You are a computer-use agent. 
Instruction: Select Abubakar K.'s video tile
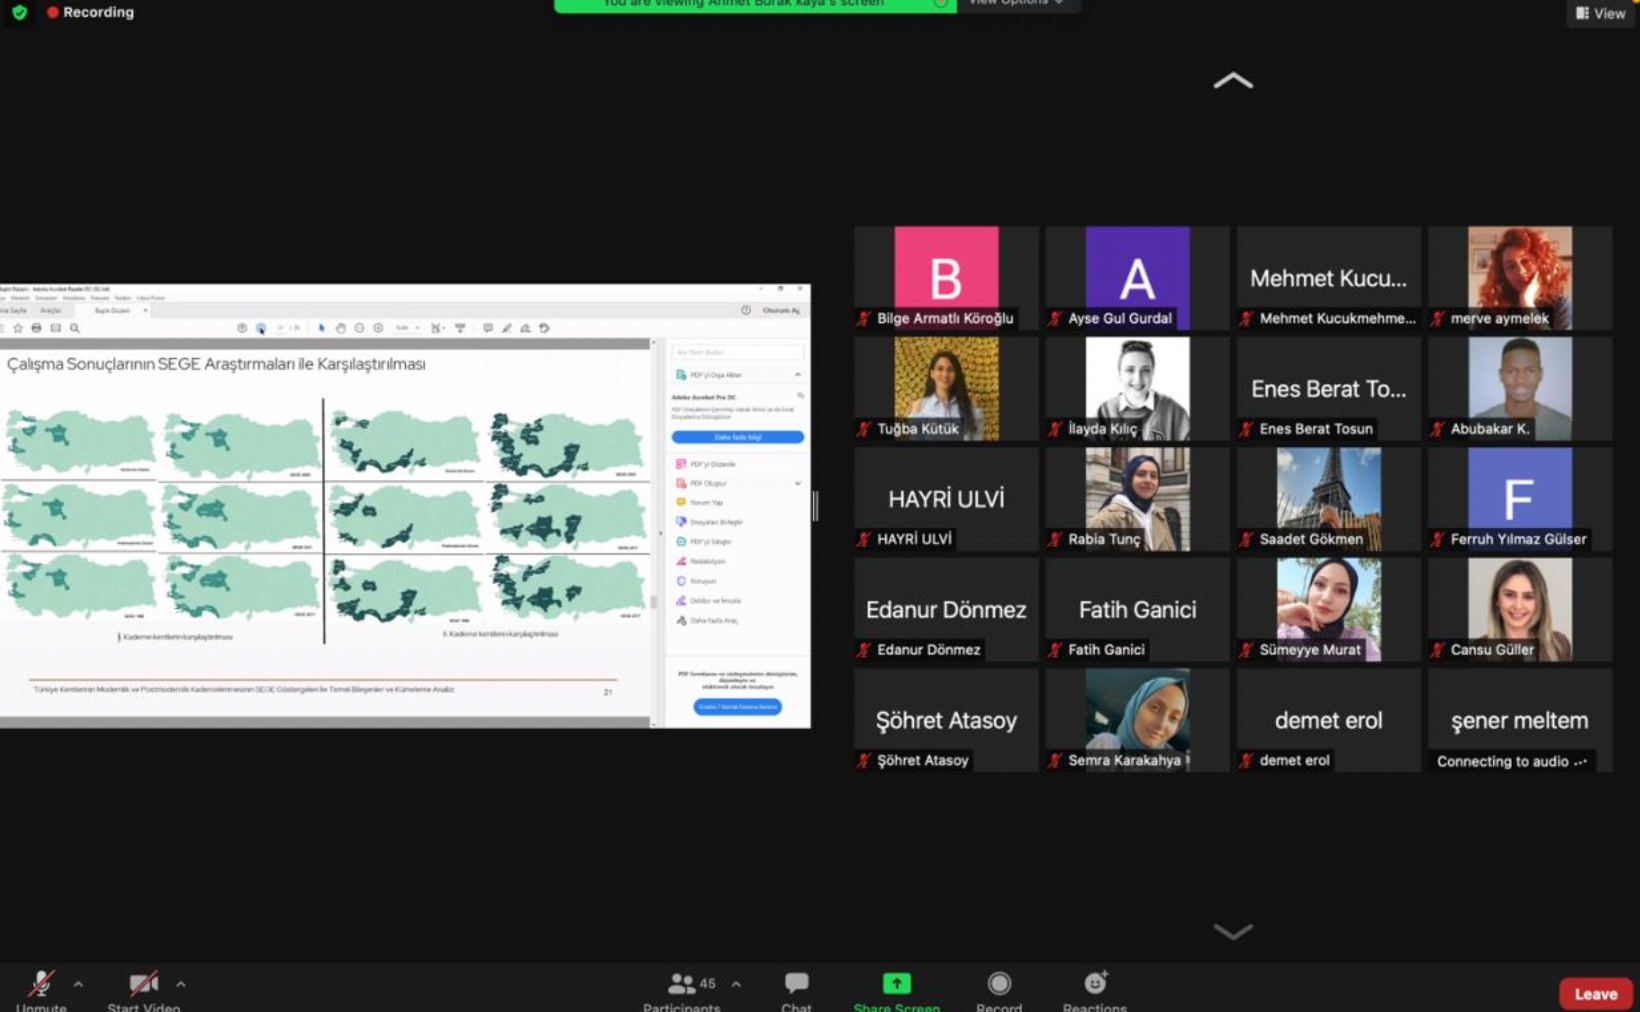[1519, 388]
